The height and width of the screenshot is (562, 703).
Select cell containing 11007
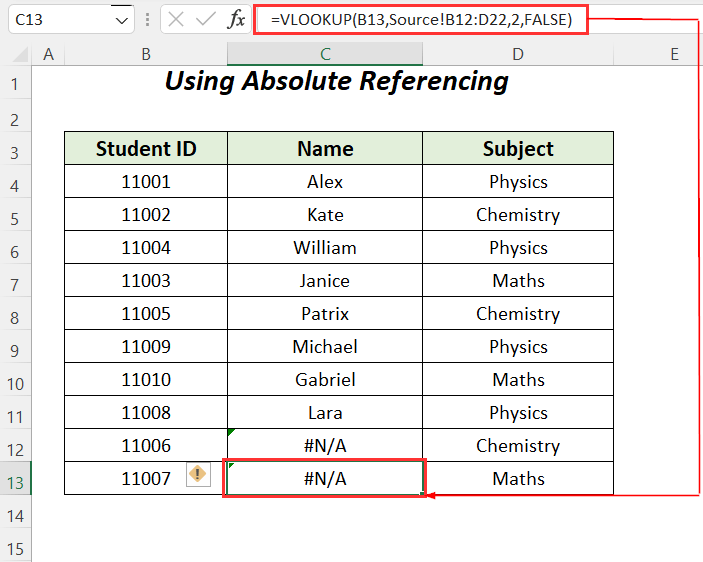coord(146,478)
